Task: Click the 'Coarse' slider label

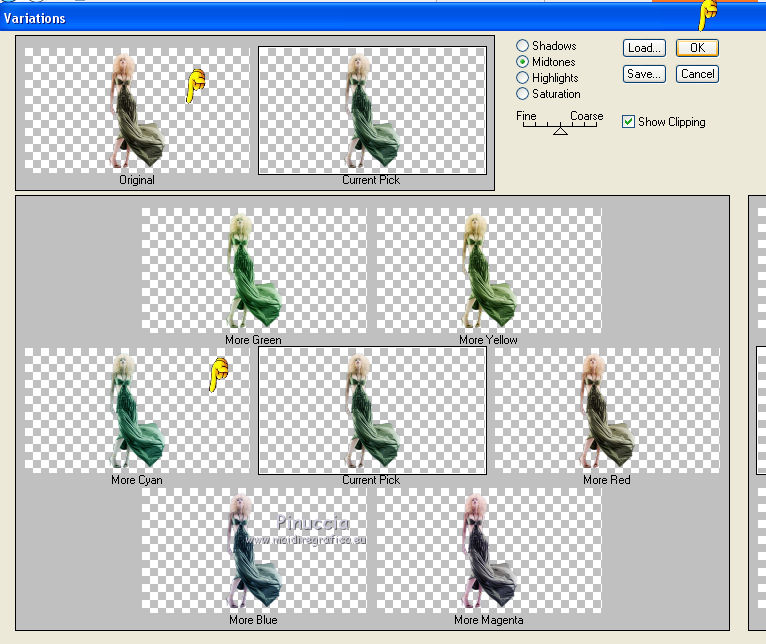Action: point(587,116)
